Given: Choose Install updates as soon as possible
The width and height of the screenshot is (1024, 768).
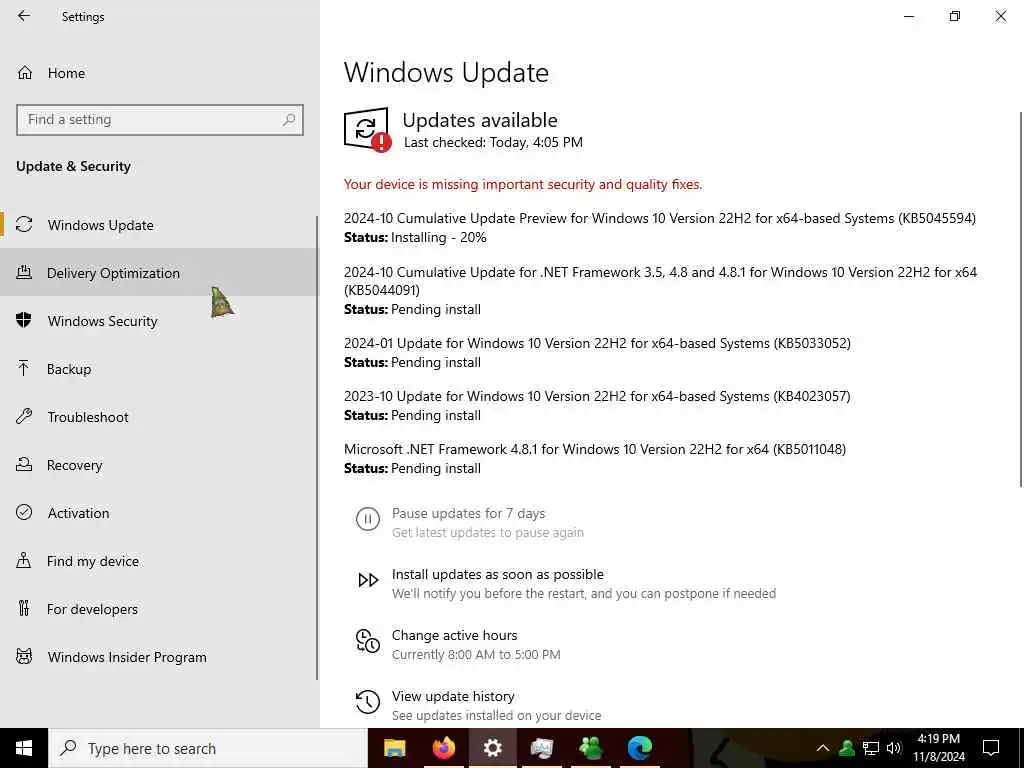Looking at the screenshot, I should pyautogui.click(x=498, y=575).
